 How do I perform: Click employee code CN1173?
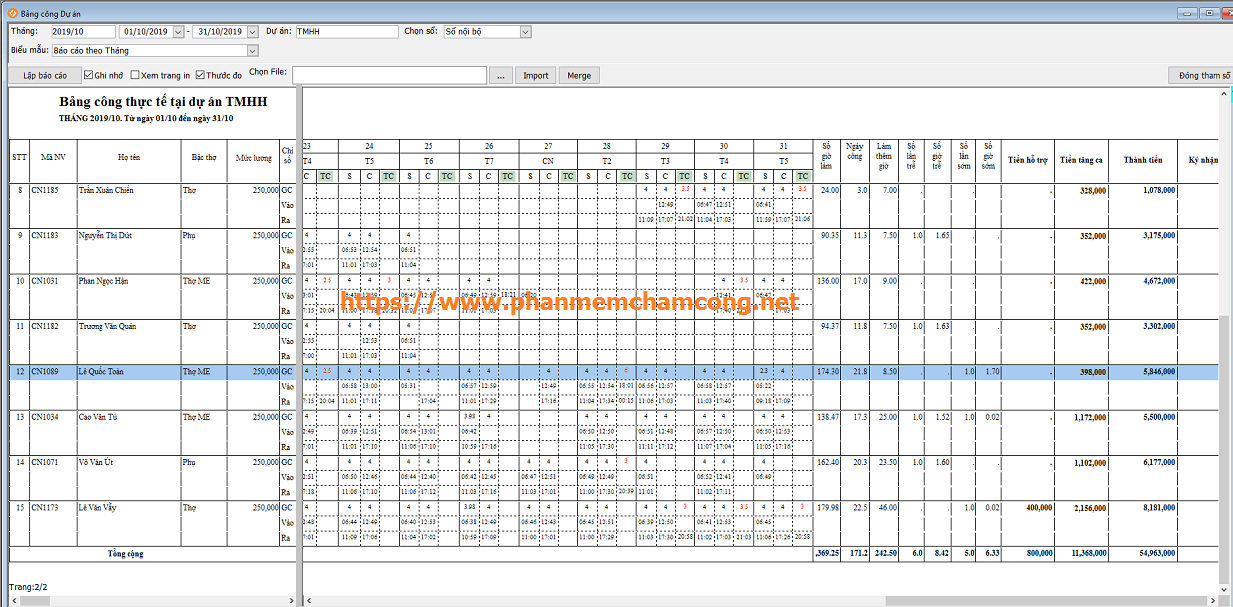[45, 508]
